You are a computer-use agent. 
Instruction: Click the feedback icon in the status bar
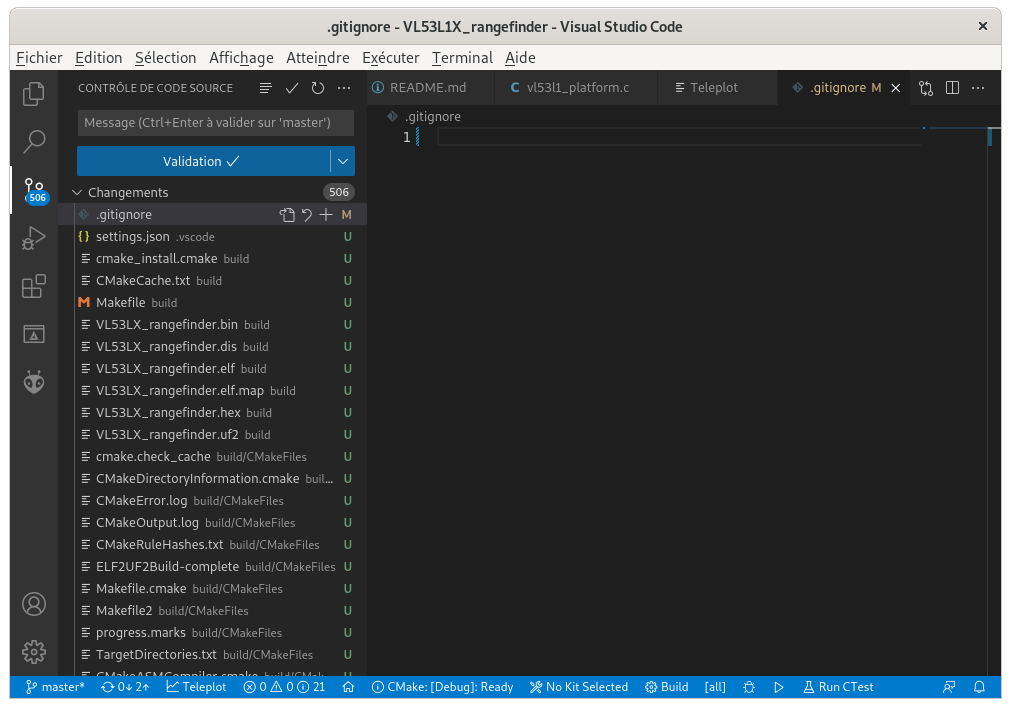(949, 687)
